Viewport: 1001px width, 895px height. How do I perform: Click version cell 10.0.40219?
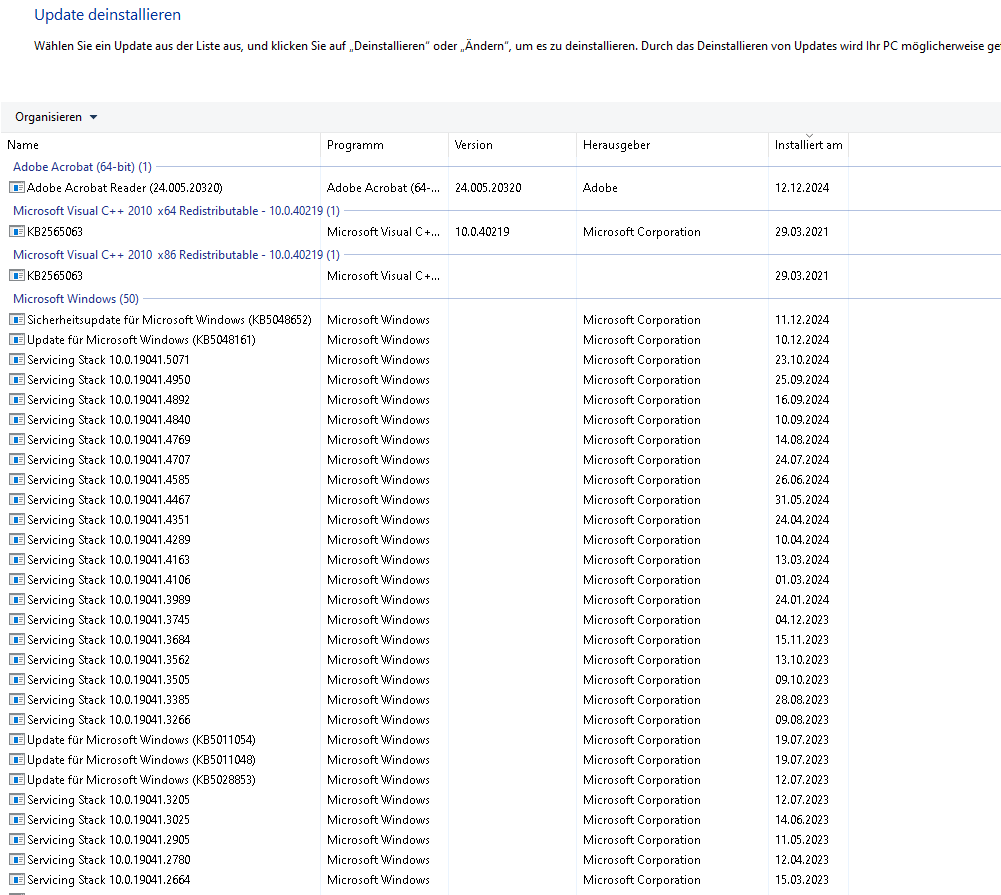482,232
